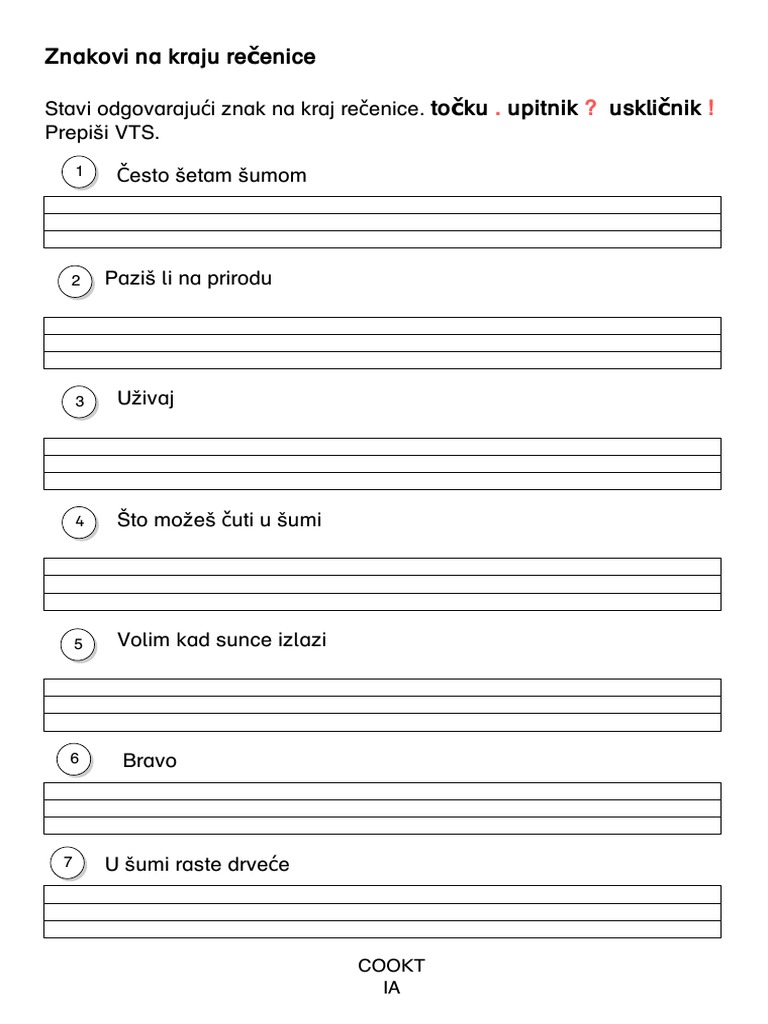Click the numbered circle 1

pos(78,173)
